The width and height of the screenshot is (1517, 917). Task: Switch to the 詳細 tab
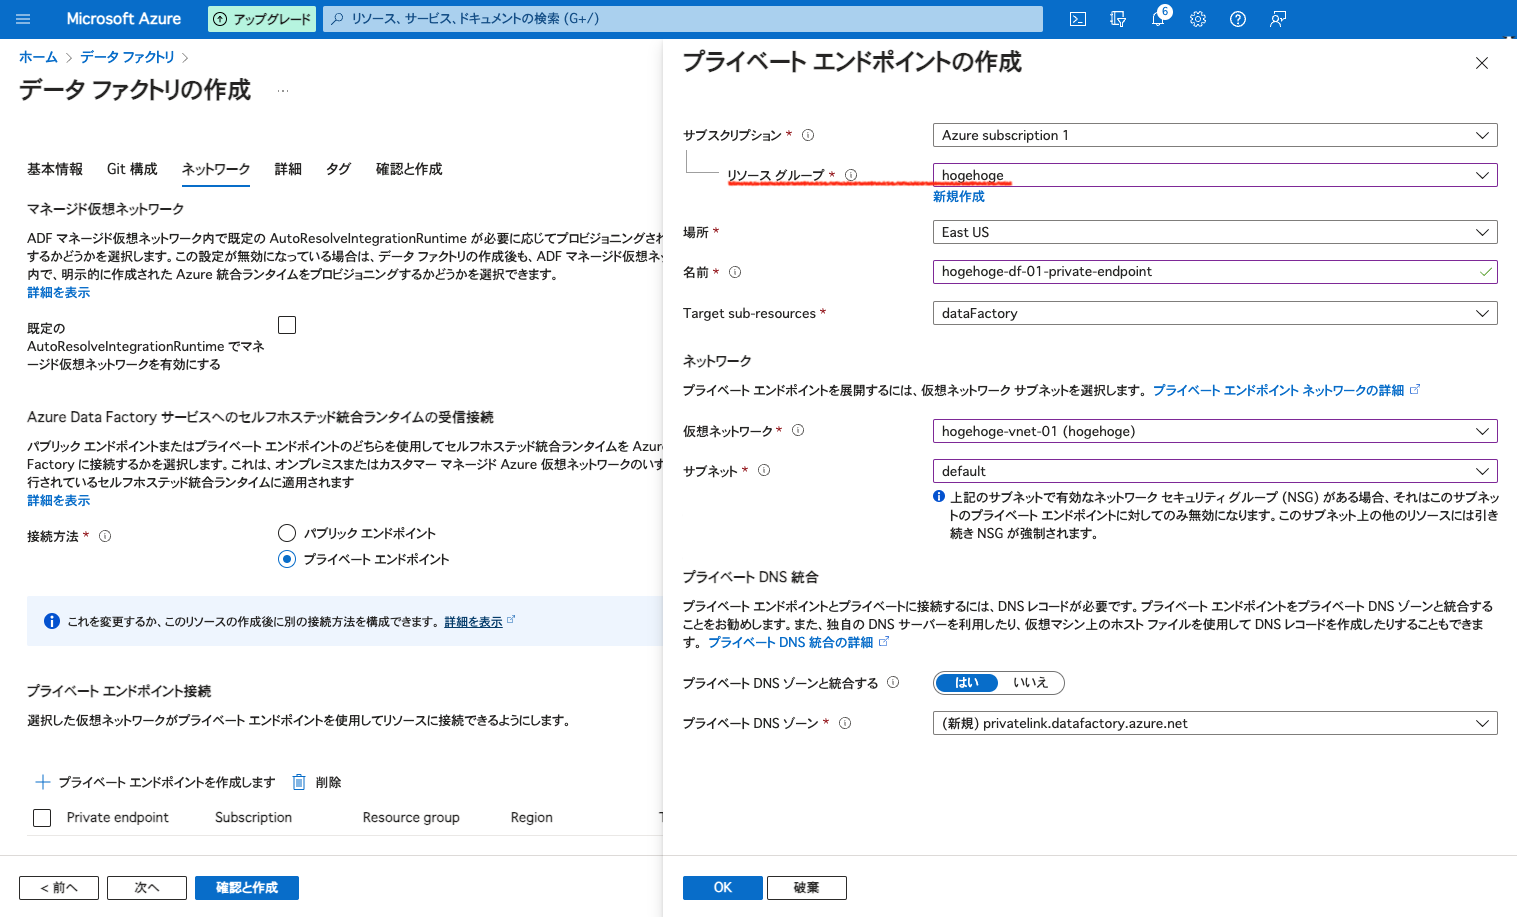point(288,169)
